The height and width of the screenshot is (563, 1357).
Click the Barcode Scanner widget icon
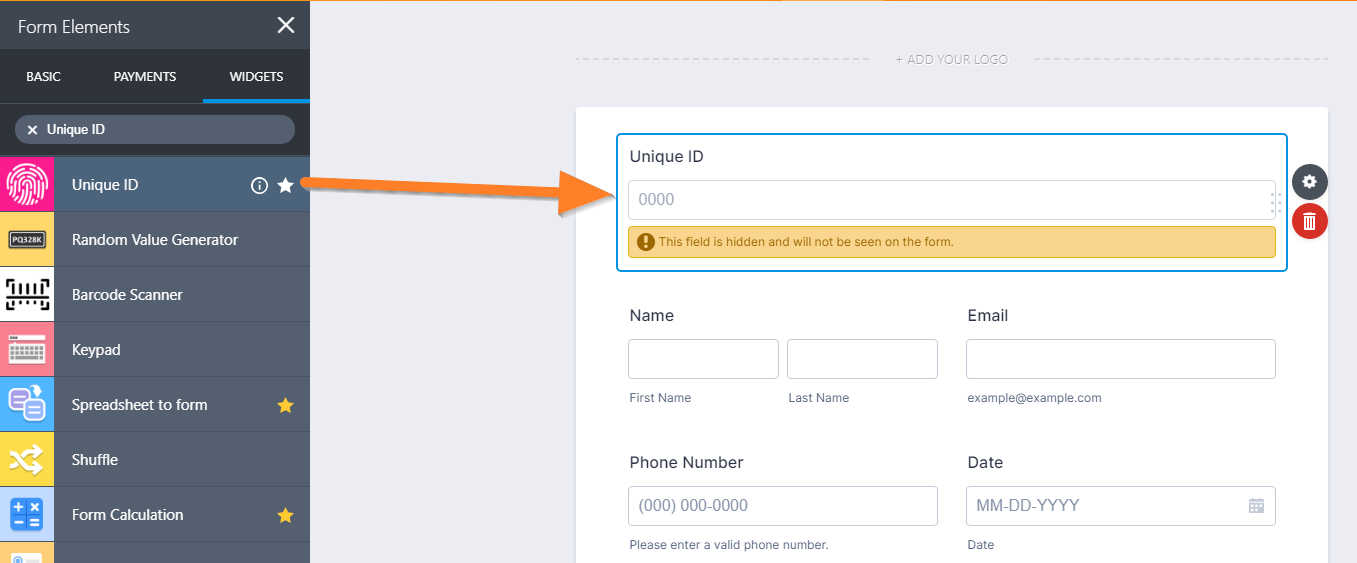coord(27,295)
